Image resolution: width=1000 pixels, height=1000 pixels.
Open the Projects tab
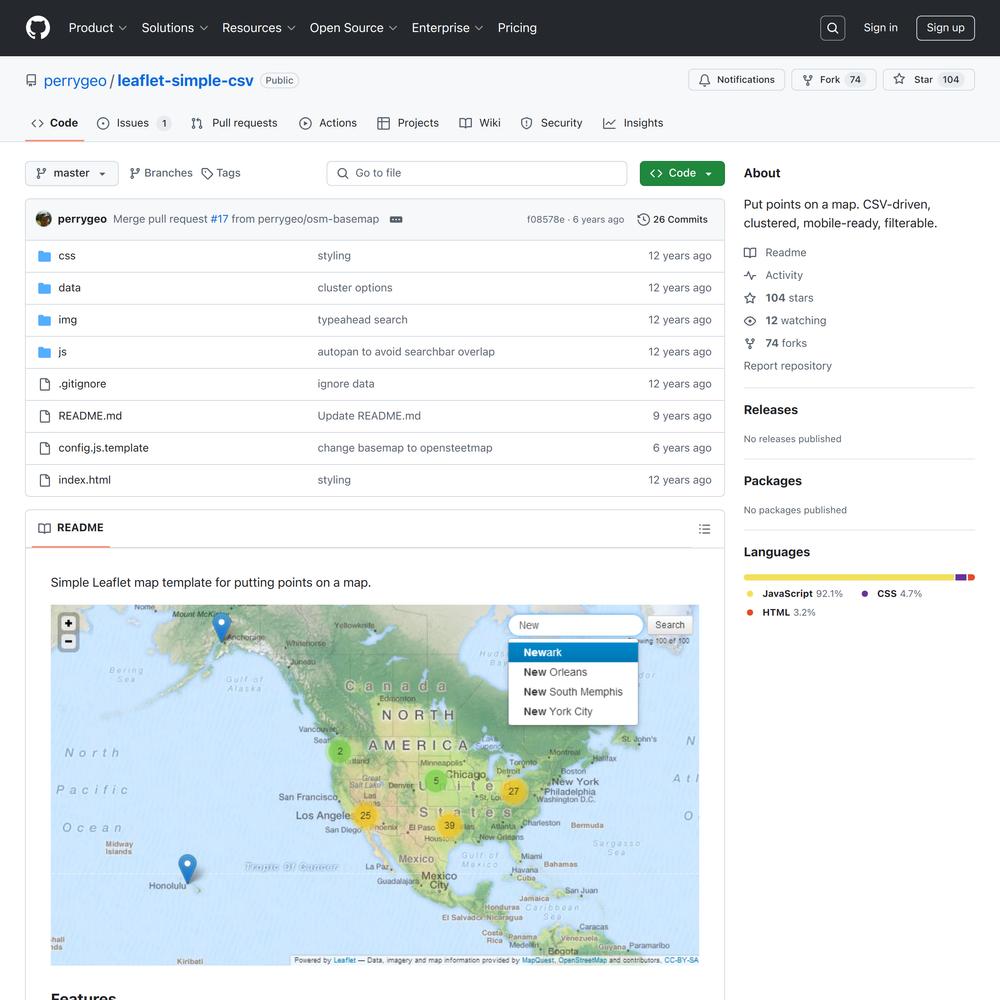pyautogui.click(x=408, y=123)
